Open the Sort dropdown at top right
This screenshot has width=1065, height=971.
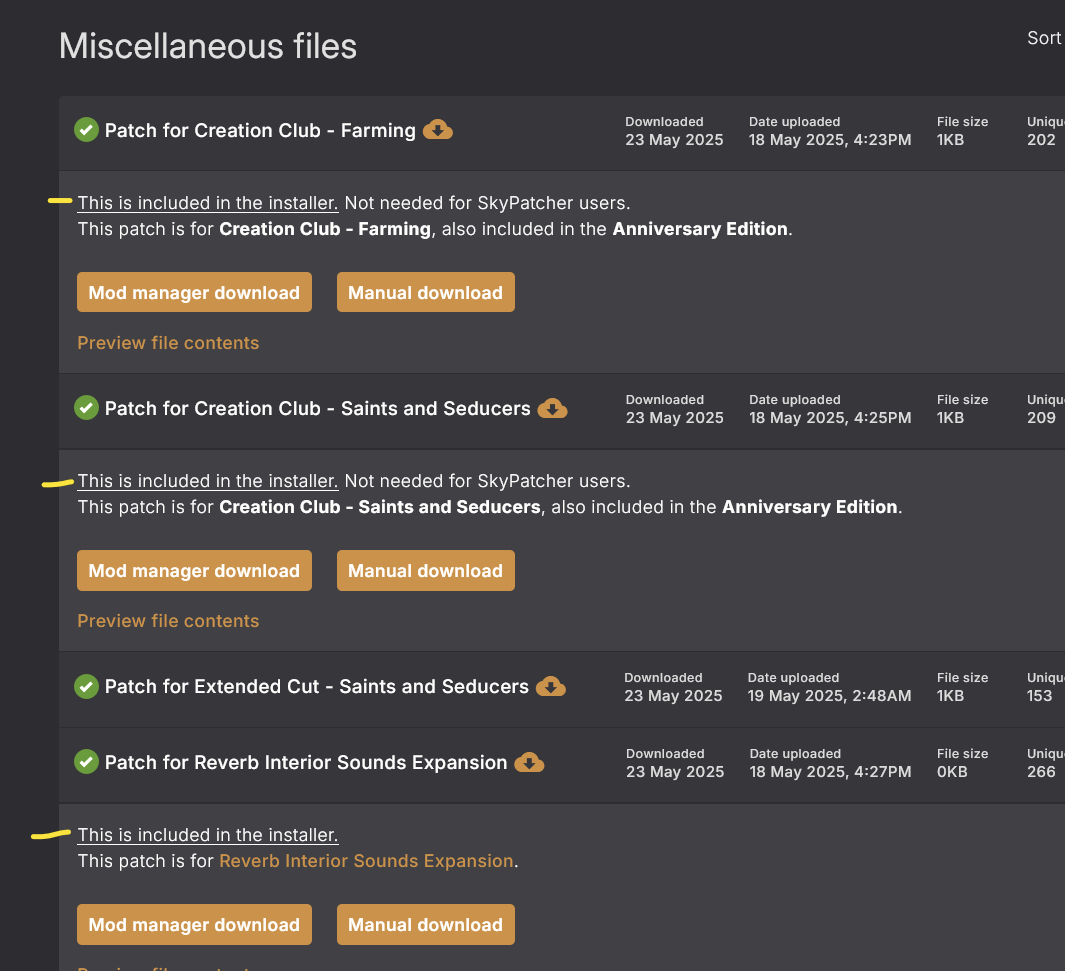pyautogui.click(x=1044, y=38)
